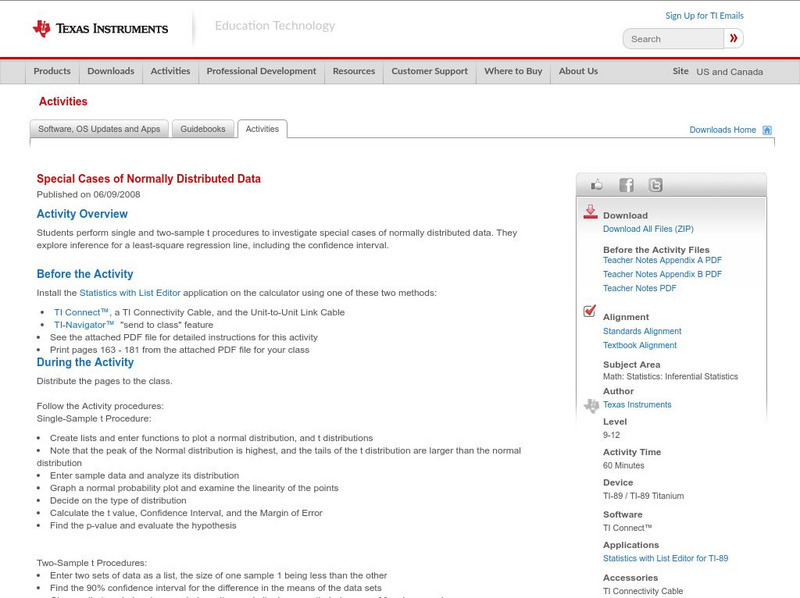The width and height of the screenshot is (800, 598).
Task: Open Statistics with List Editor link in text
Action: 130,293
